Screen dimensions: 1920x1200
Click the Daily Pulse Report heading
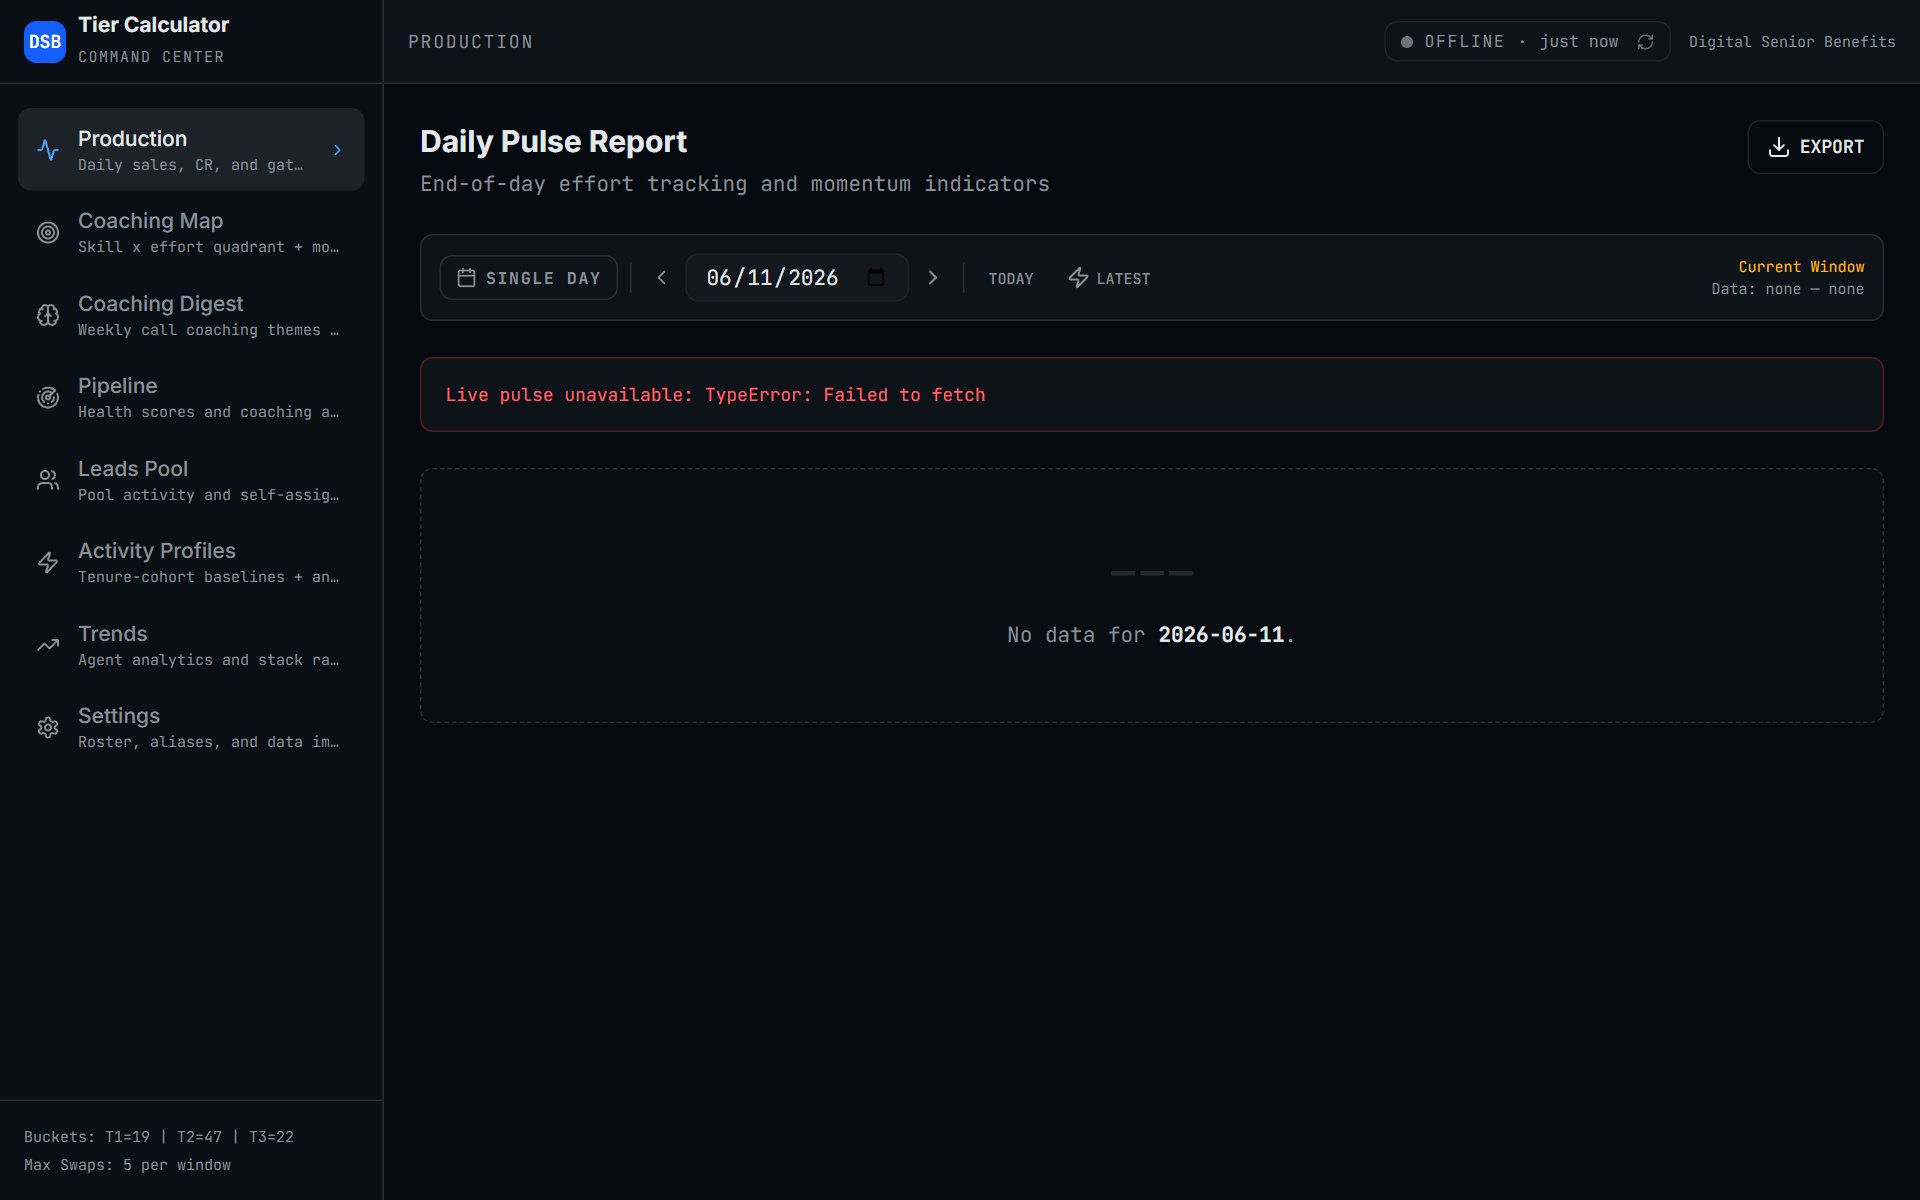coord(553,142)
